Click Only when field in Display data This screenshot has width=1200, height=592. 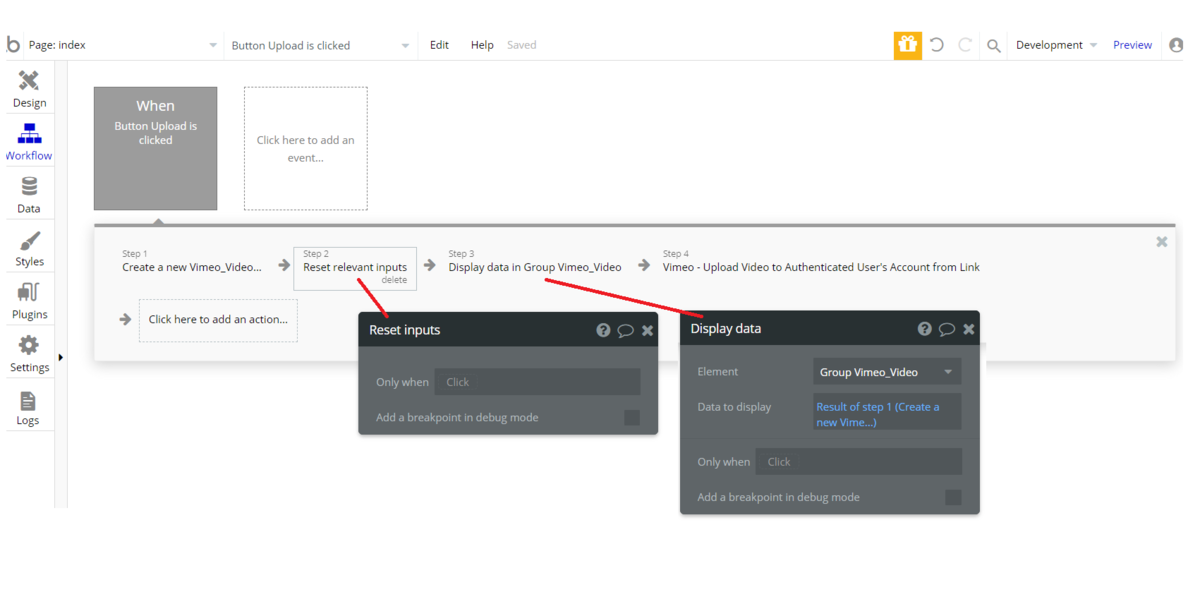coord(859,462)
